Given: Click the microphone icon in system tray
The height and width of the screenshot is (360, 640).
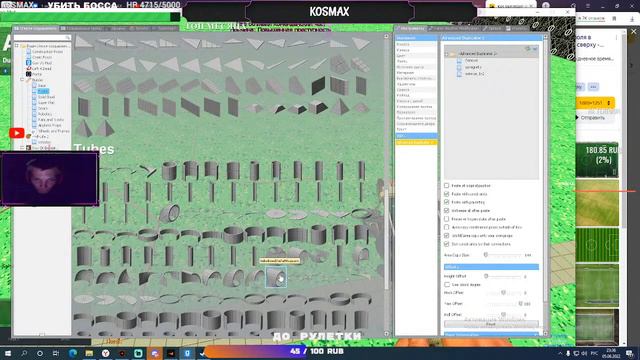Looking at the screenshot, I should point(568,353).
